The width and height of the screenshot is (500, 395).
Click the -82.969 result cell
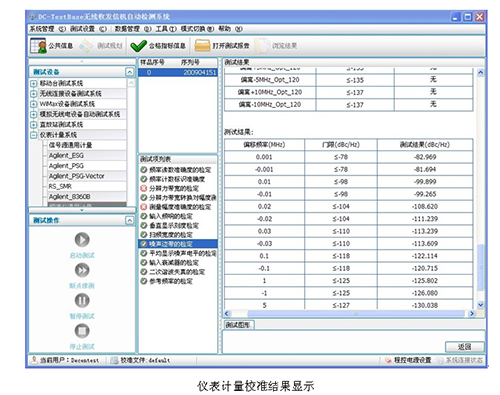click(425, 157)
